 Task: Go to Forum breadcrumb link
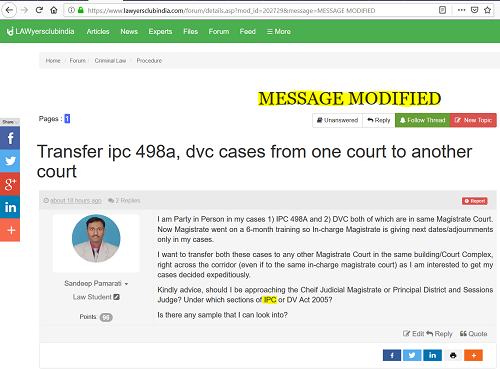click(x=77, y=61)
